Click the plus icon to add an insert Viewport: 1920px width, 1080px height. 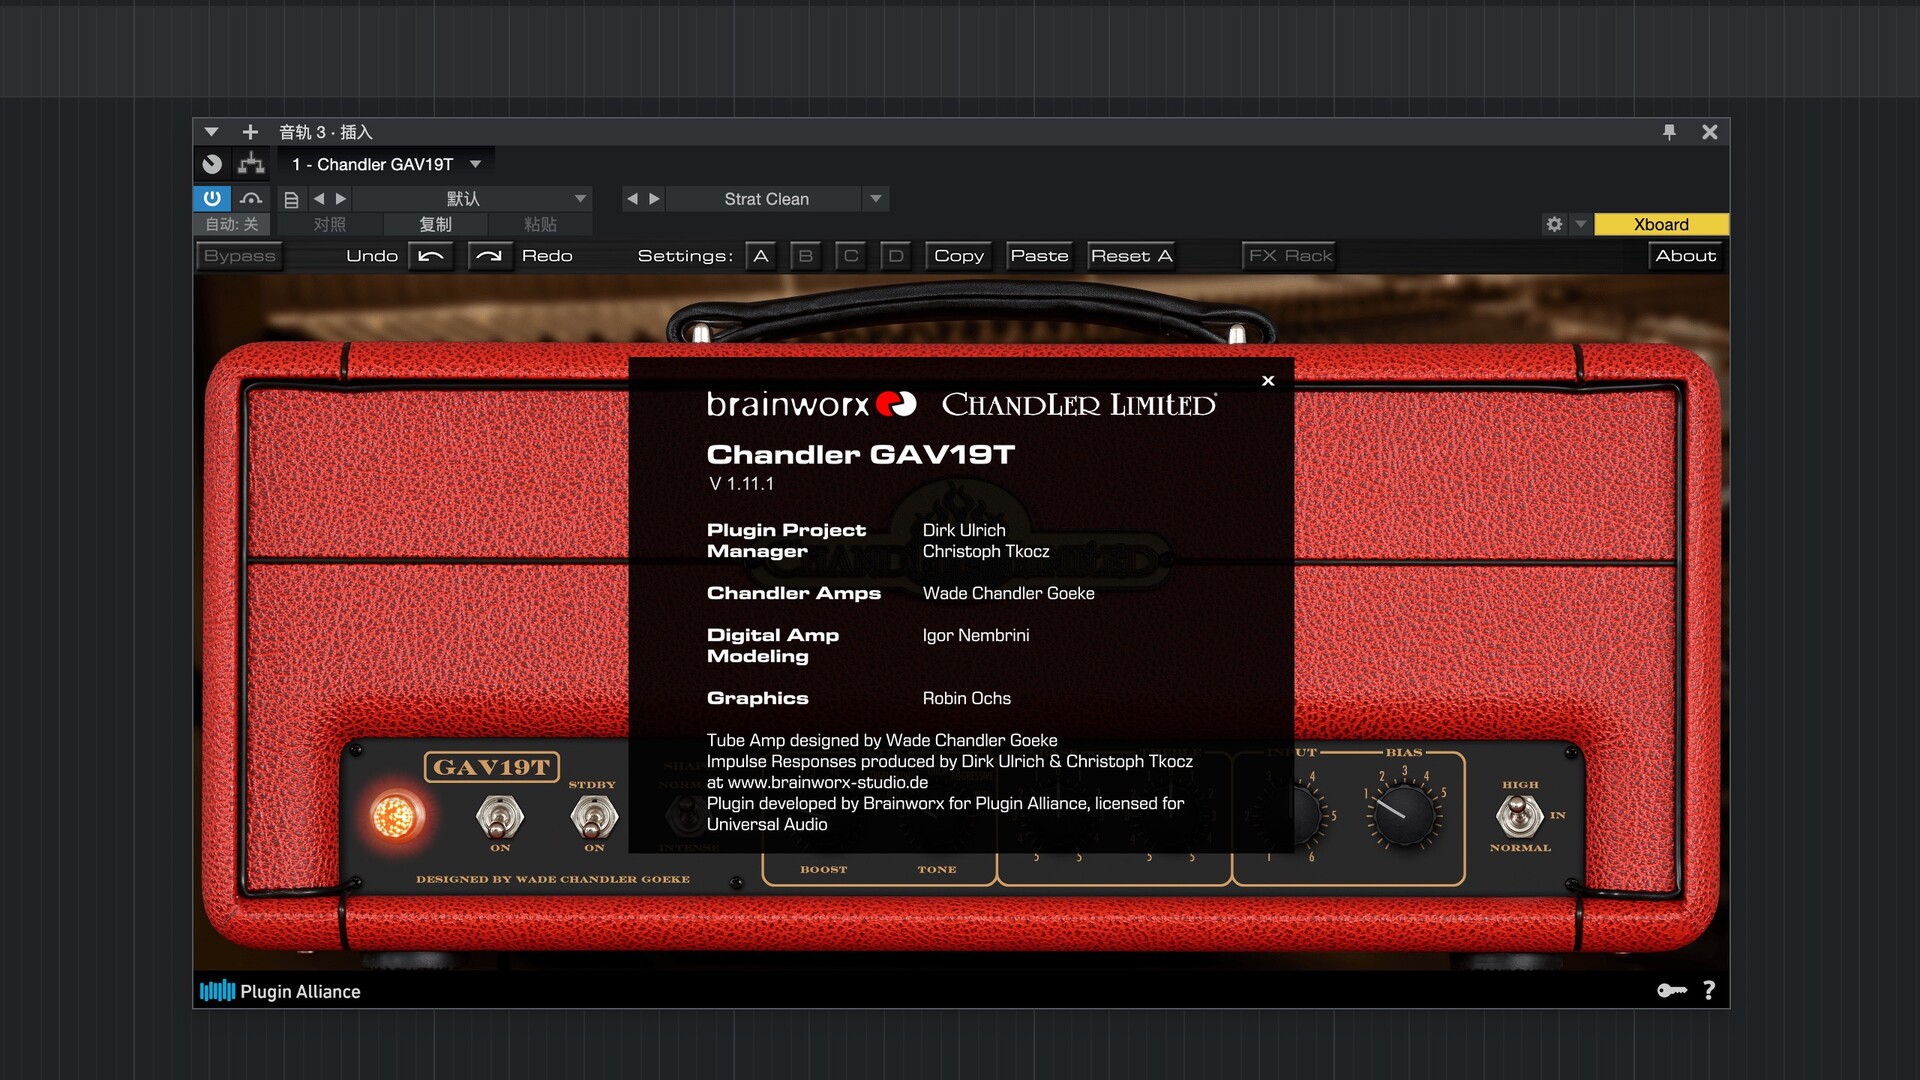250,132
